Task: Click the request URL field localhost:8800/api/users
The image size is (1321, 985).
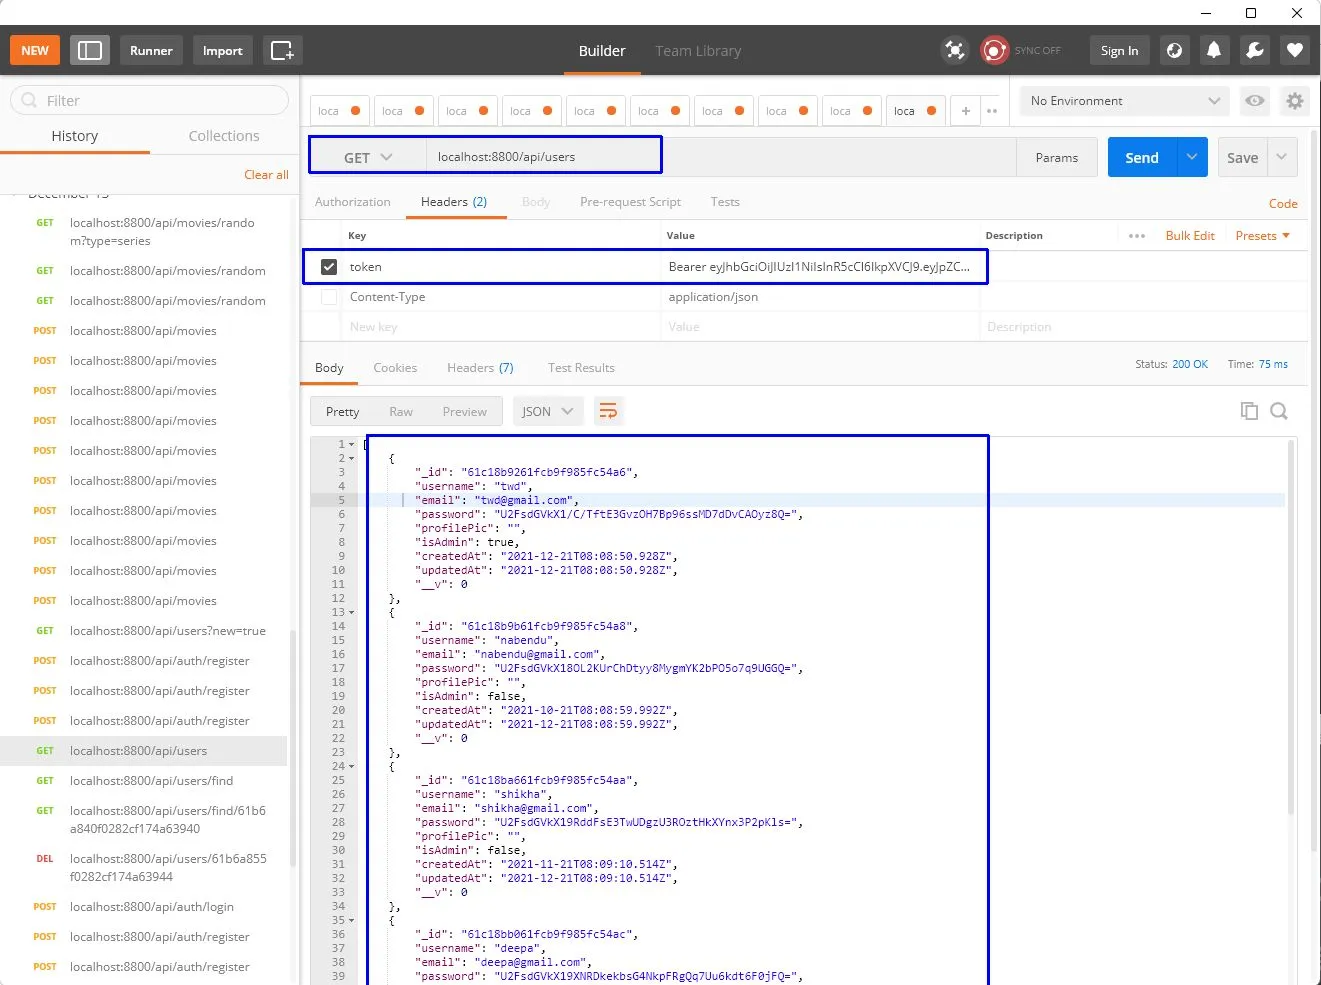Action: click(x=720, y=157)
